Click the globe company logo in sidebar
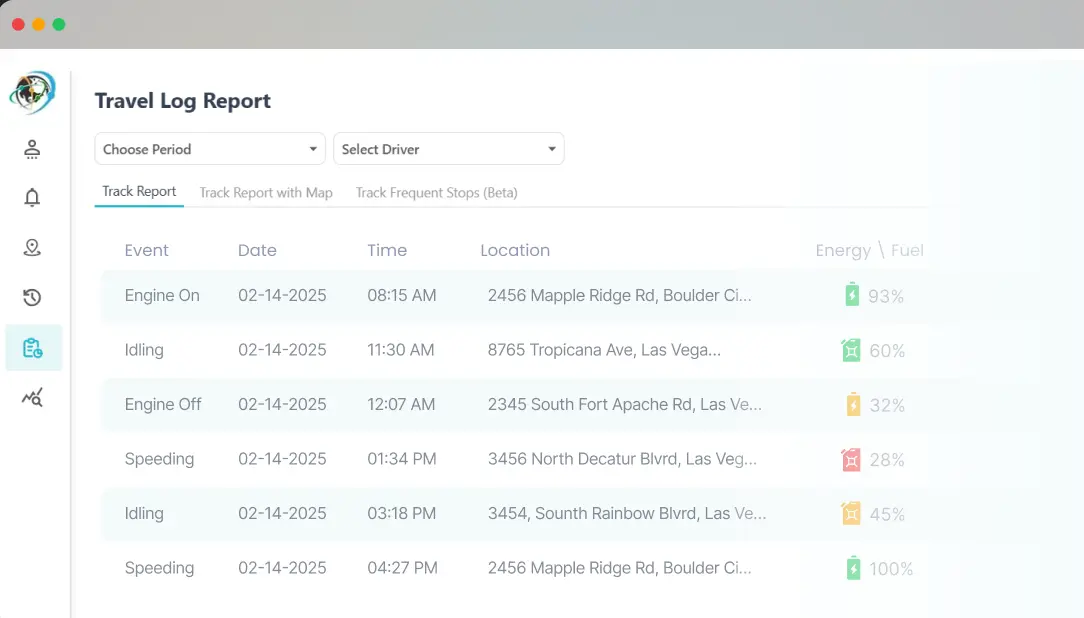The height and width of the screenshot is (618, 1084). (x=32, y=93)
